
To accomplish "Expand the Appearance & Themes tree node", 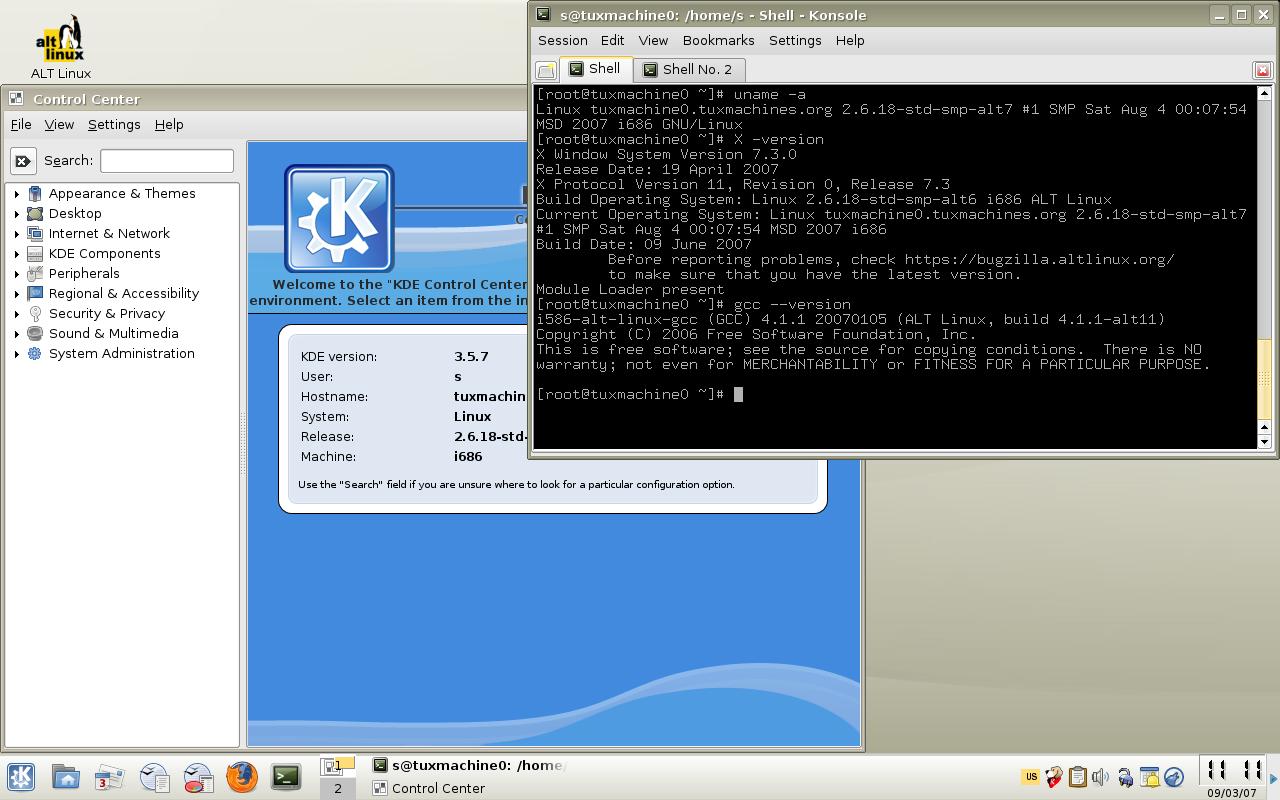I will tap(16, 194).
